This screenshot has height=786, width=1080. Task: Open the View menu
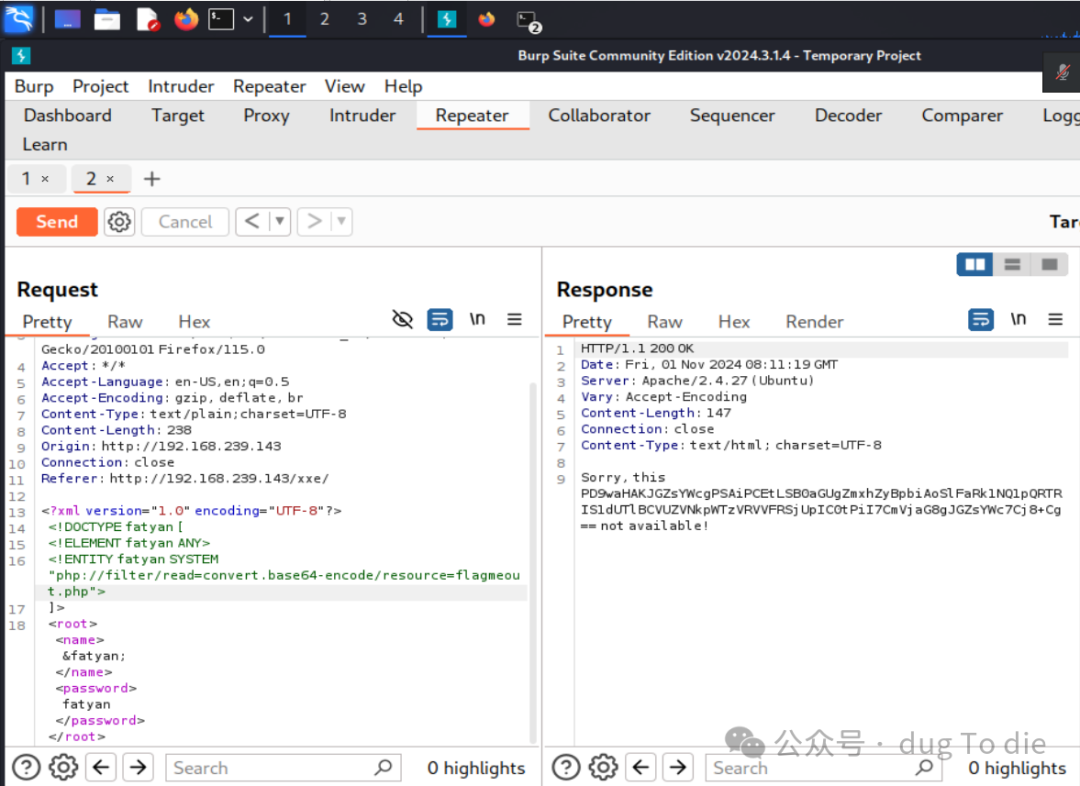[x=344, y=86]
